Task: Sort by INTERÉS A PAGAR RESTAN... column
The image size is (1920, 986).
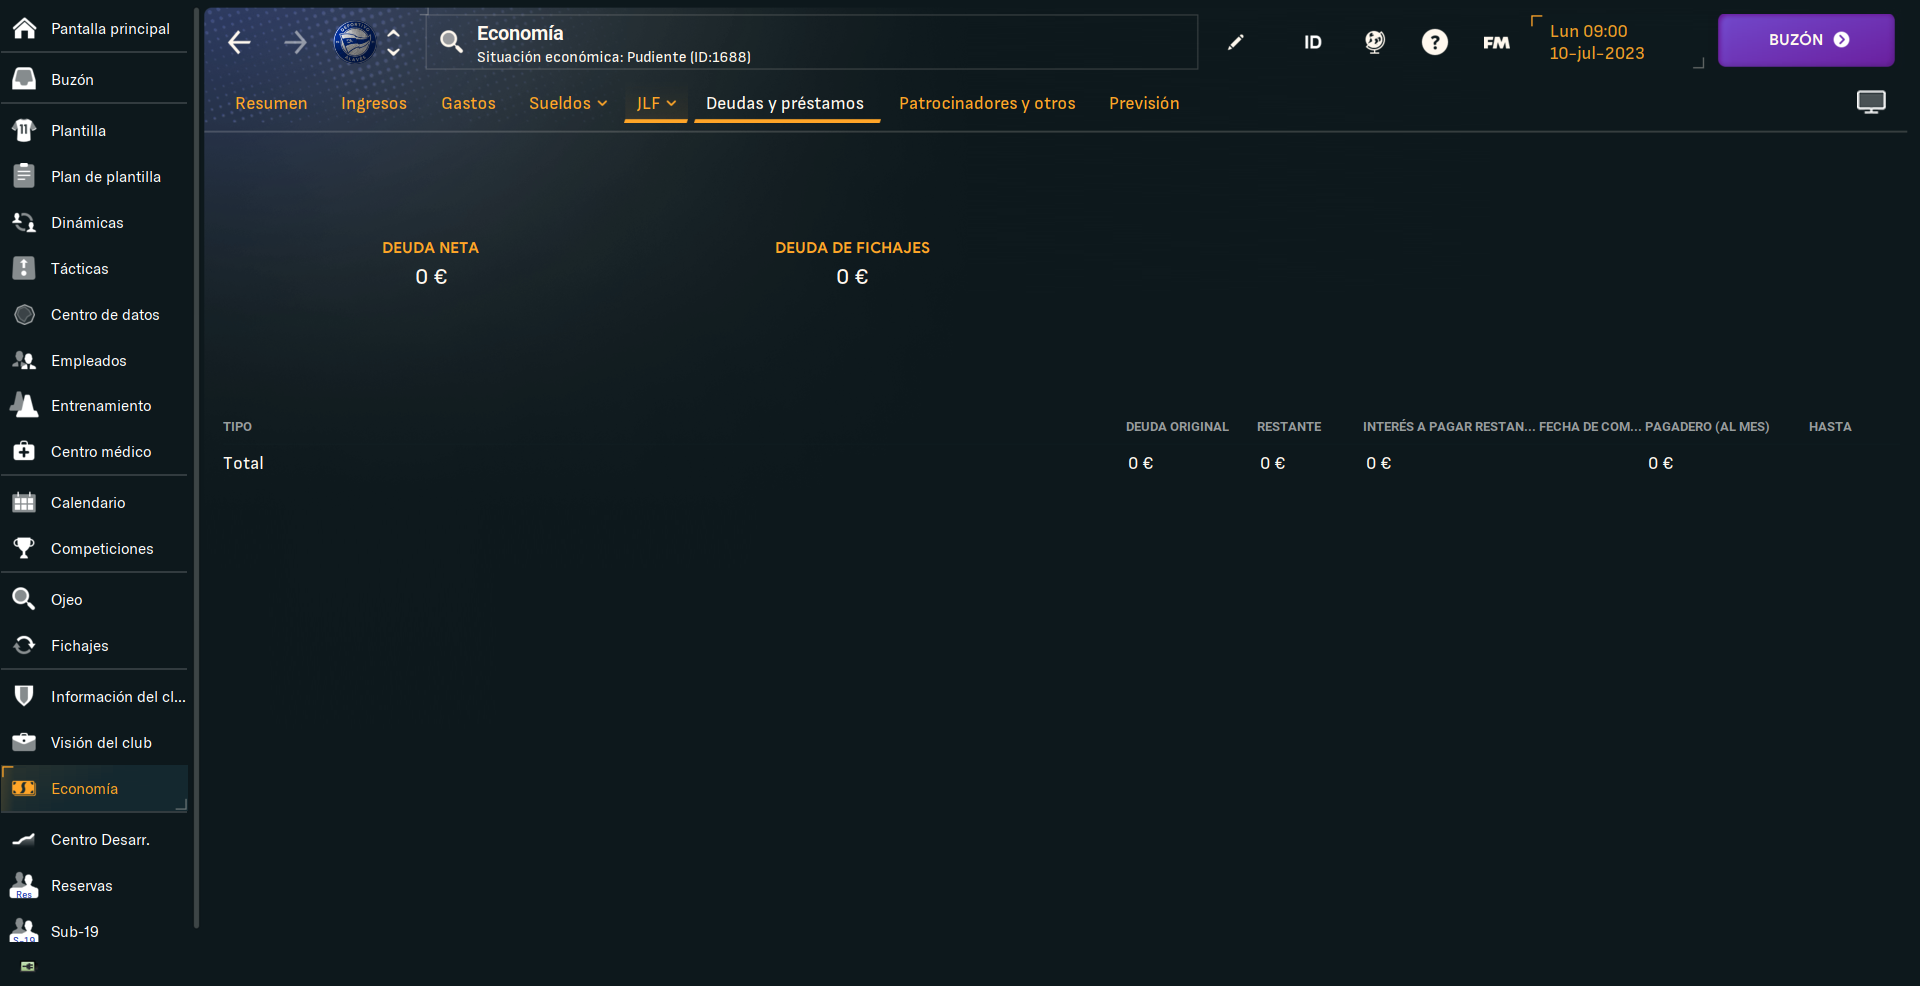Action: tap(1448, 427)
